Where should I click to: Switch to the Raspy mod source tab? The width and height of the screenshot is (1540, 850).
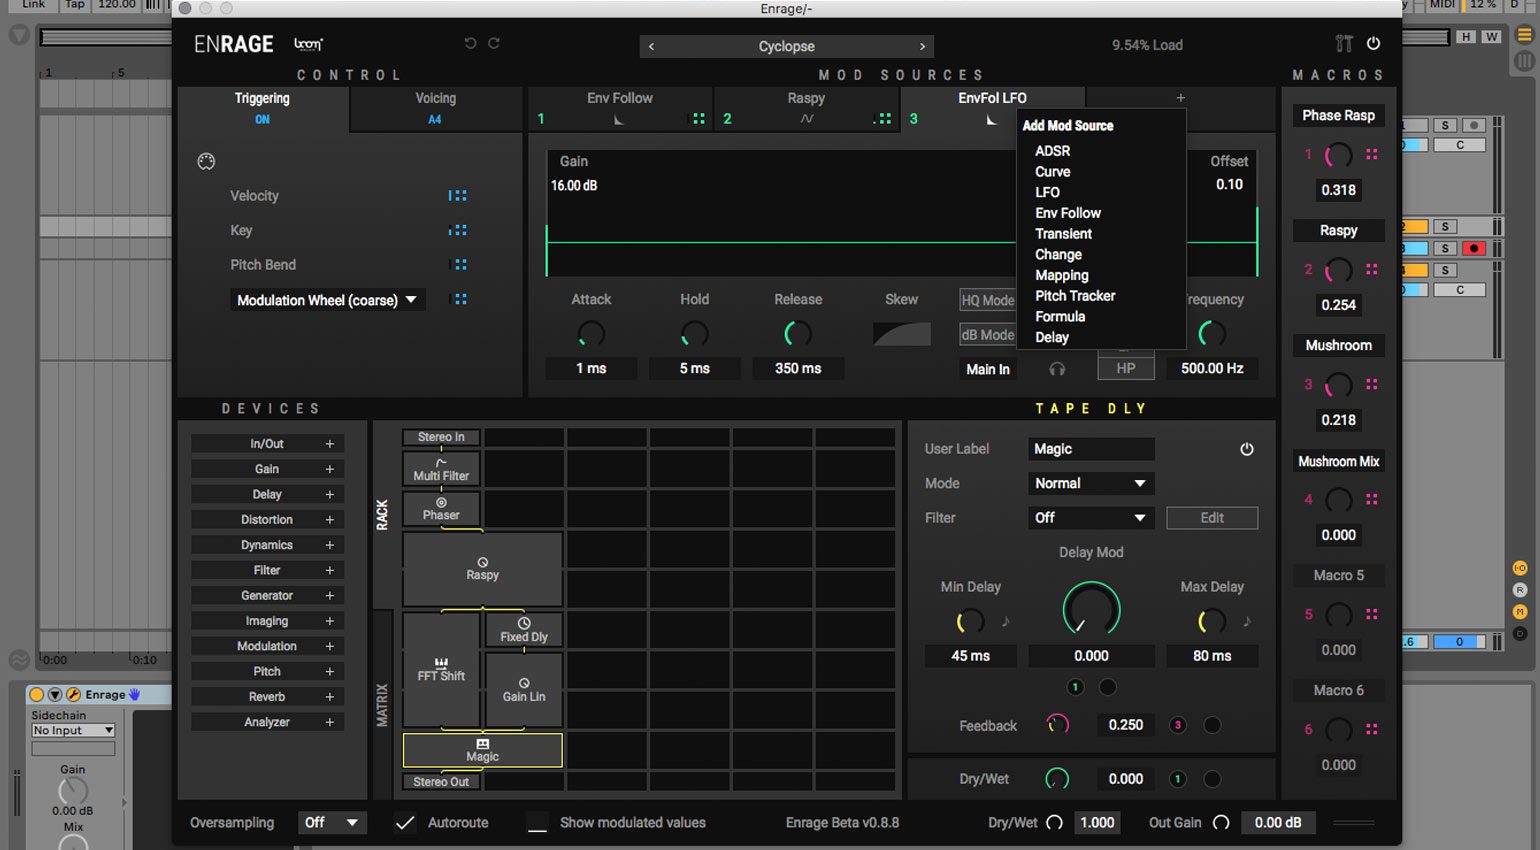(806, 108)
